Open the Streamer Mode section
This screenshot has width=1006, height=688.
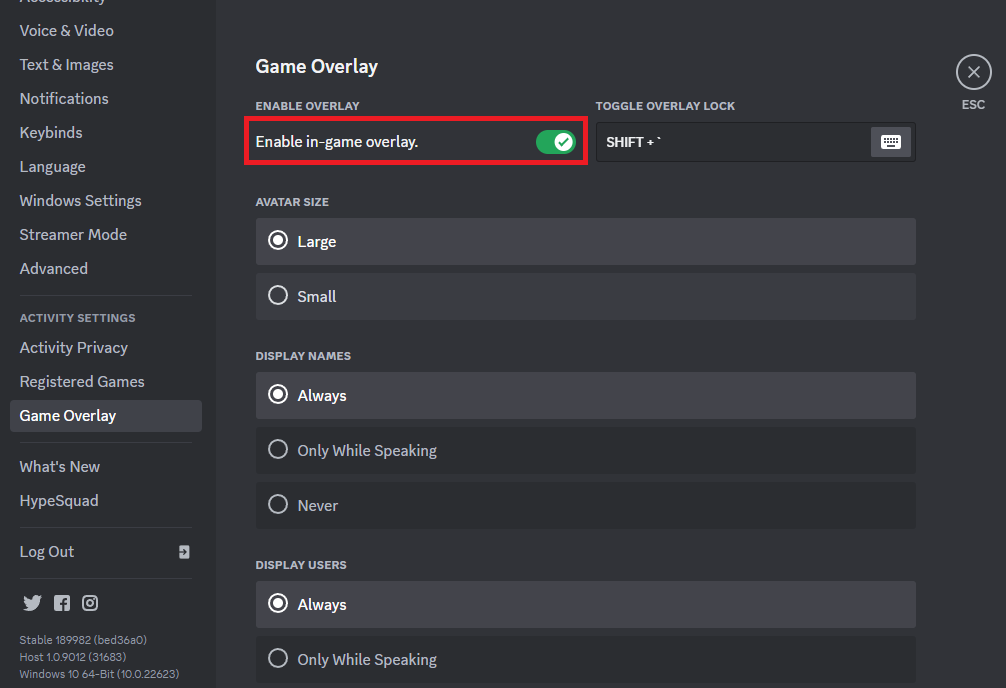73,235
